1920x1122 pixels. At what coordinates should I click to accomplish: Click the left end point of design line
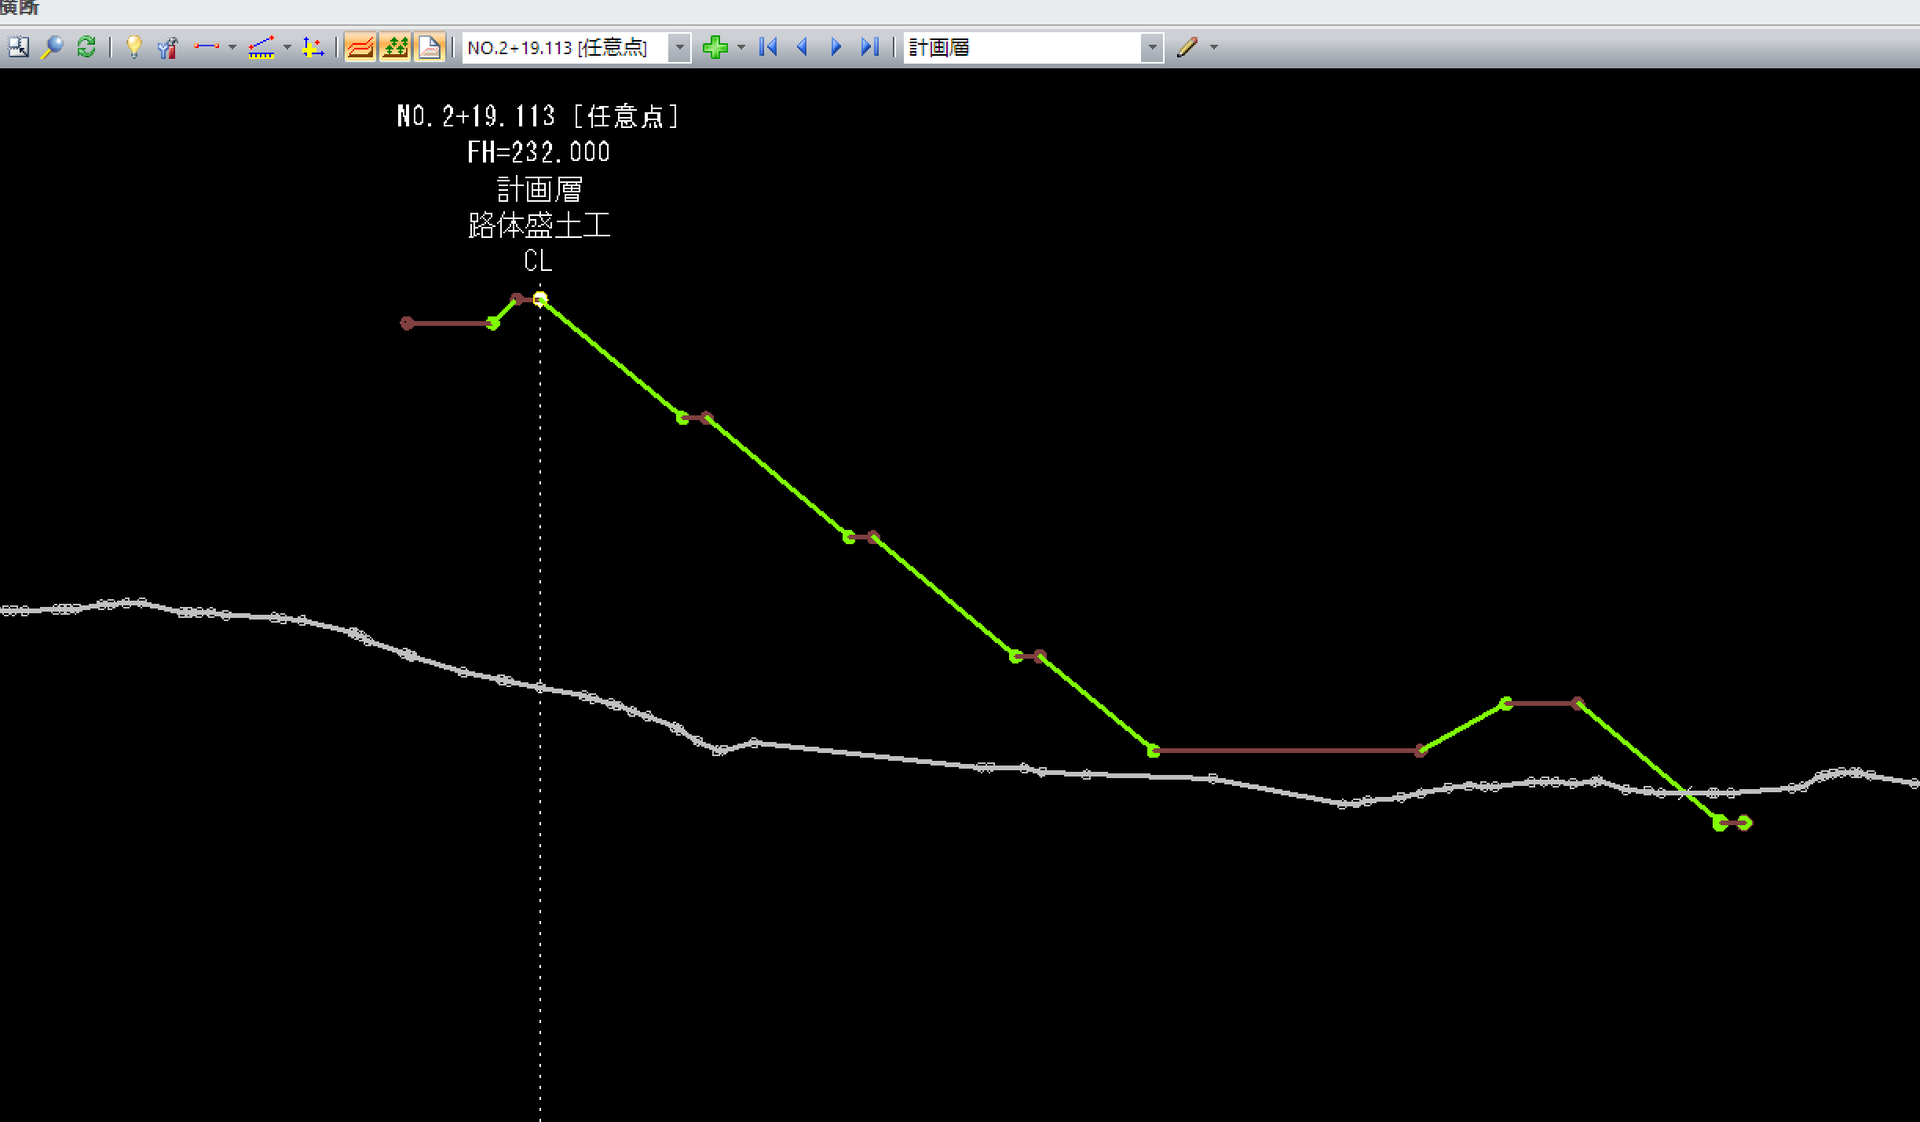pyautogui.click(x=407, y=323)
